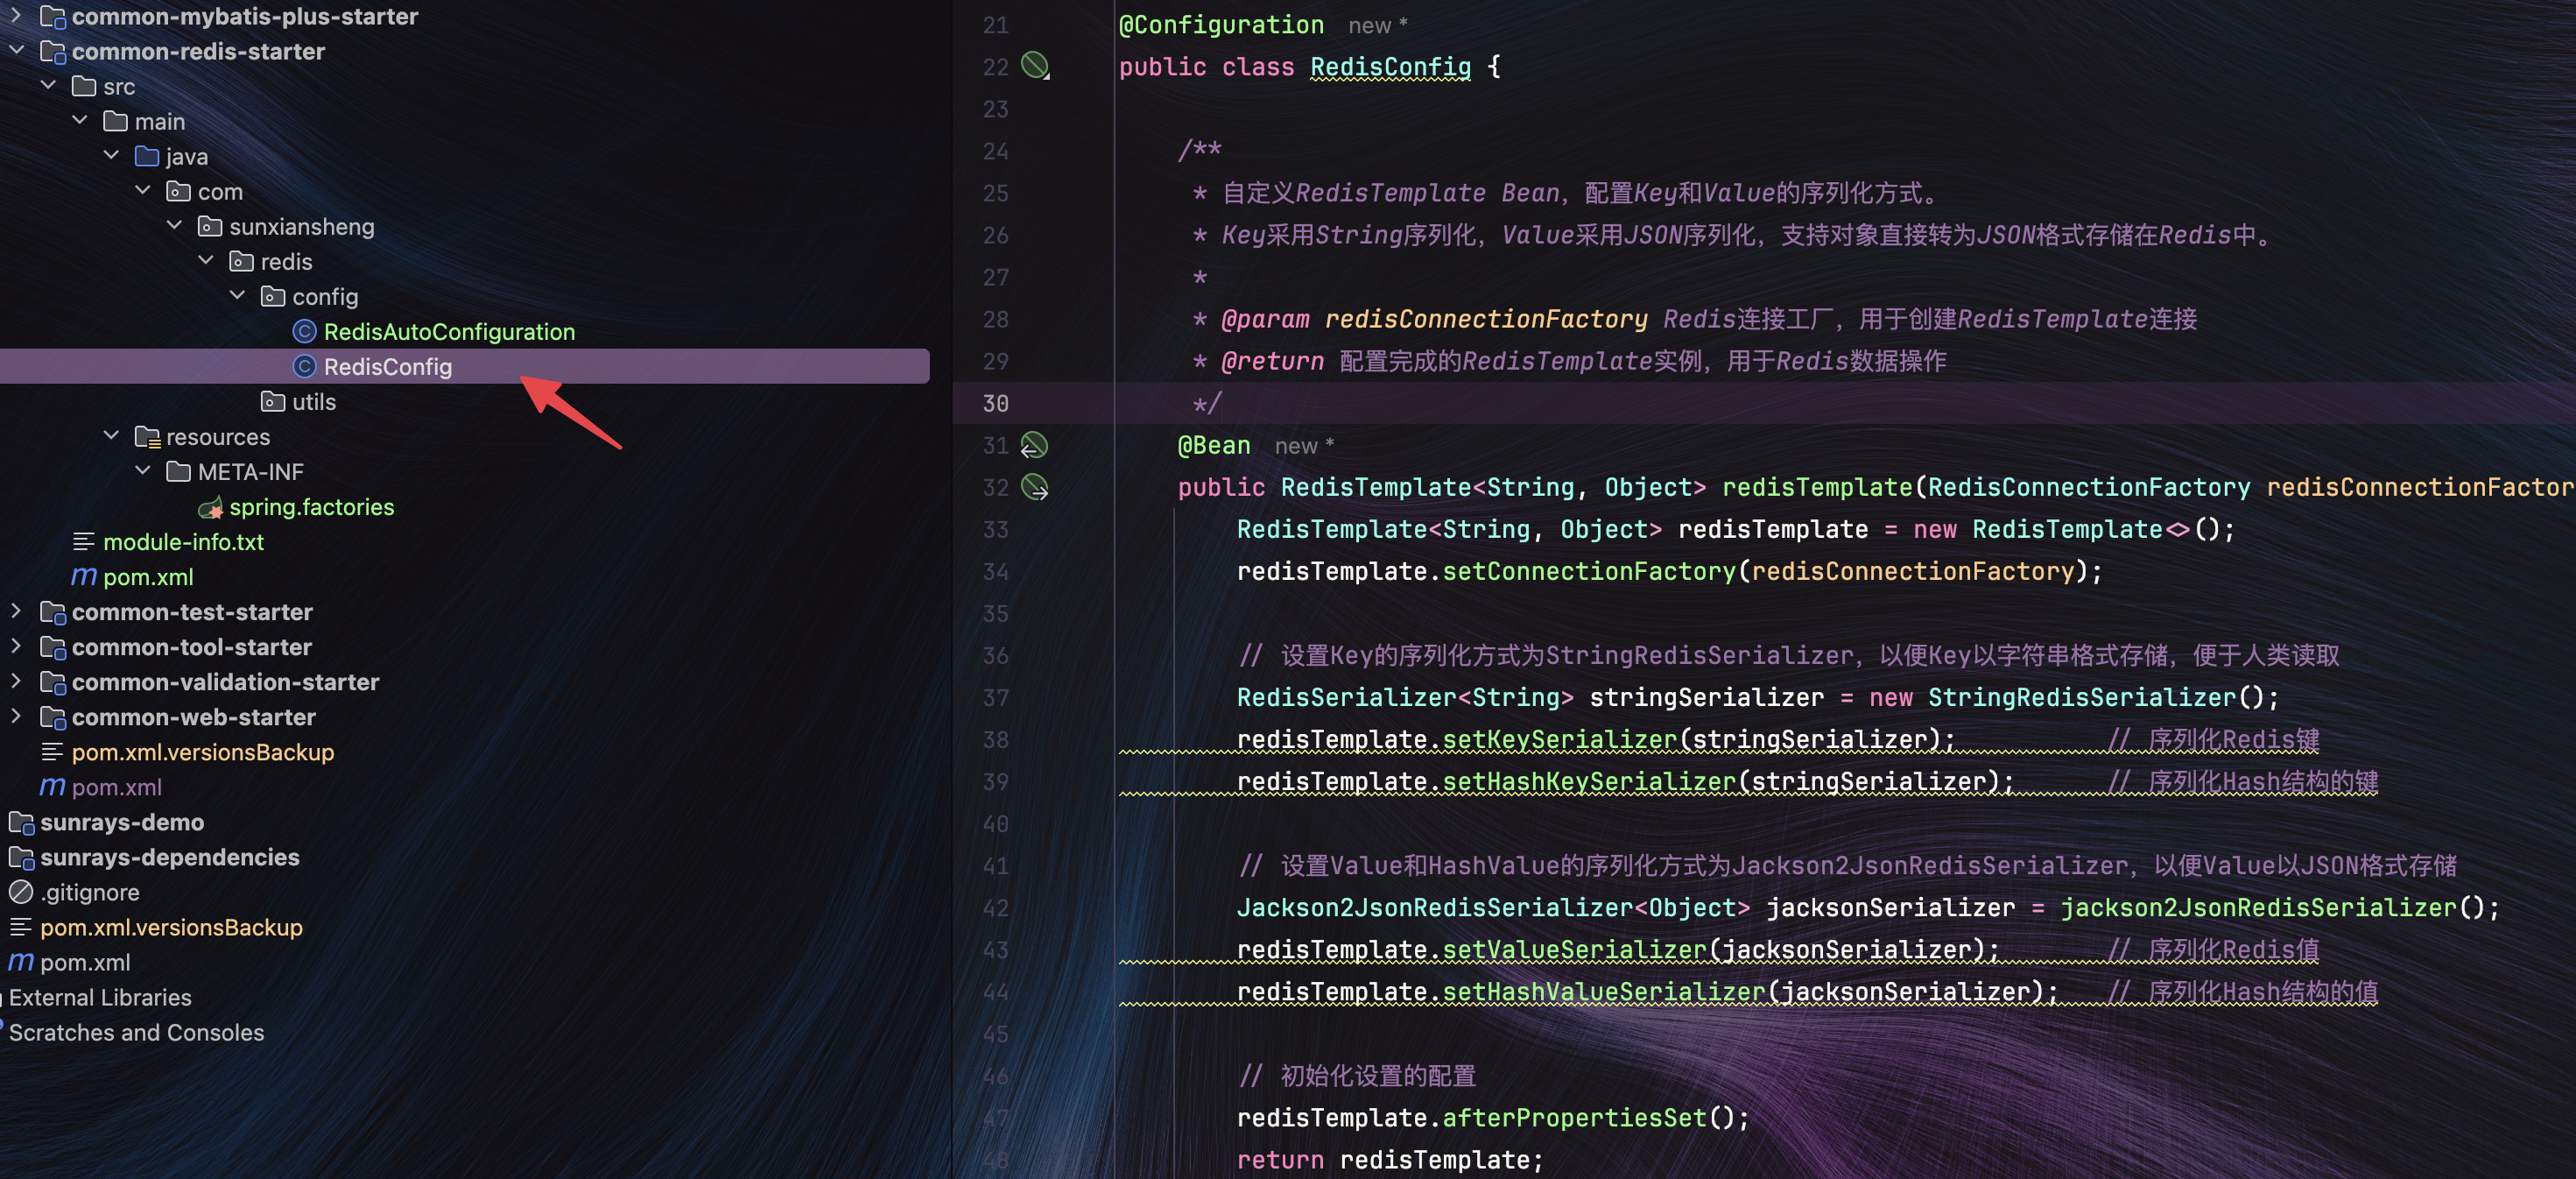Select the utils package

[x=314, y=402]
